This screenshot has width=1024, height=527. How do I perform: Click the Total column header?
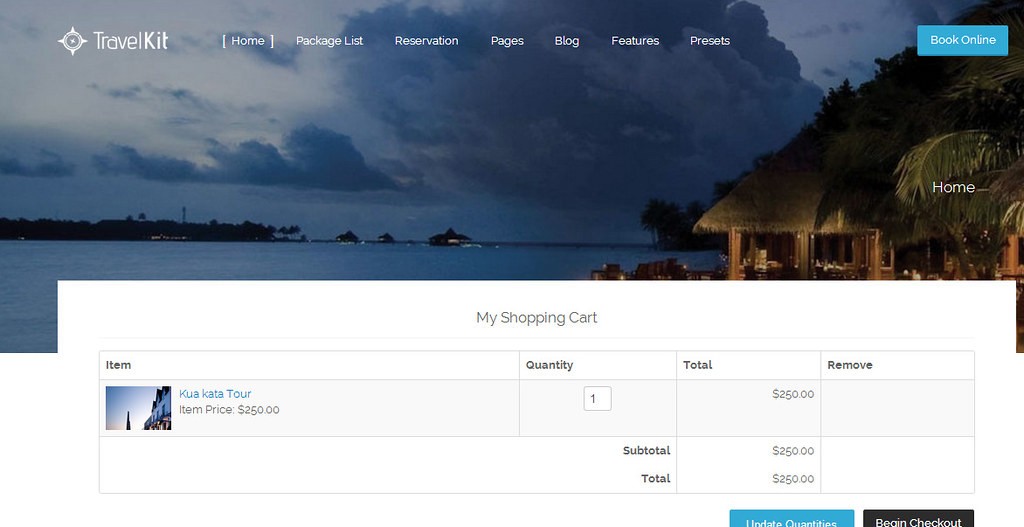[697, 365]
